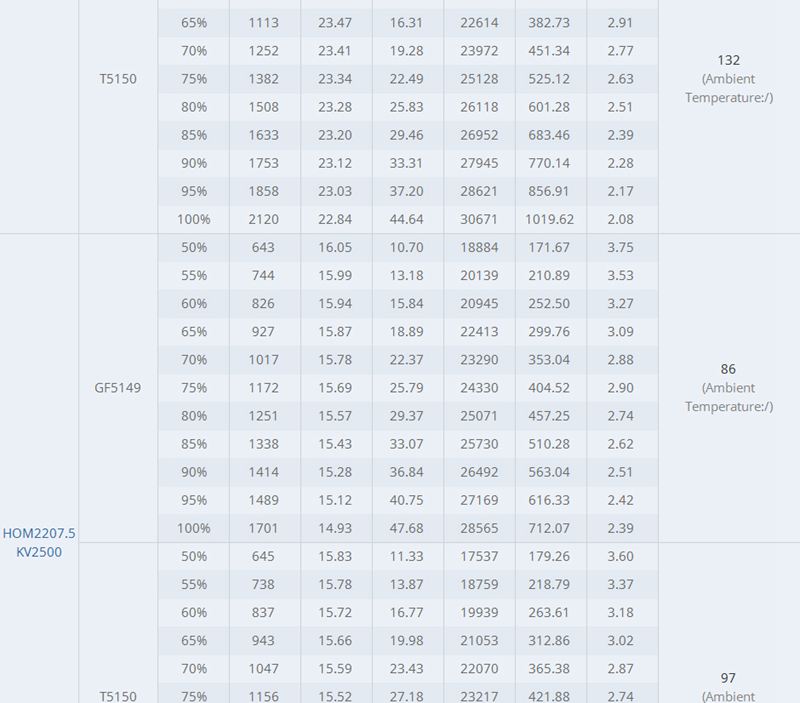The width and height of the screenshot is (800, 703).
Task: Click the 22.84 voltage cell
Action: tap(336, 219)
